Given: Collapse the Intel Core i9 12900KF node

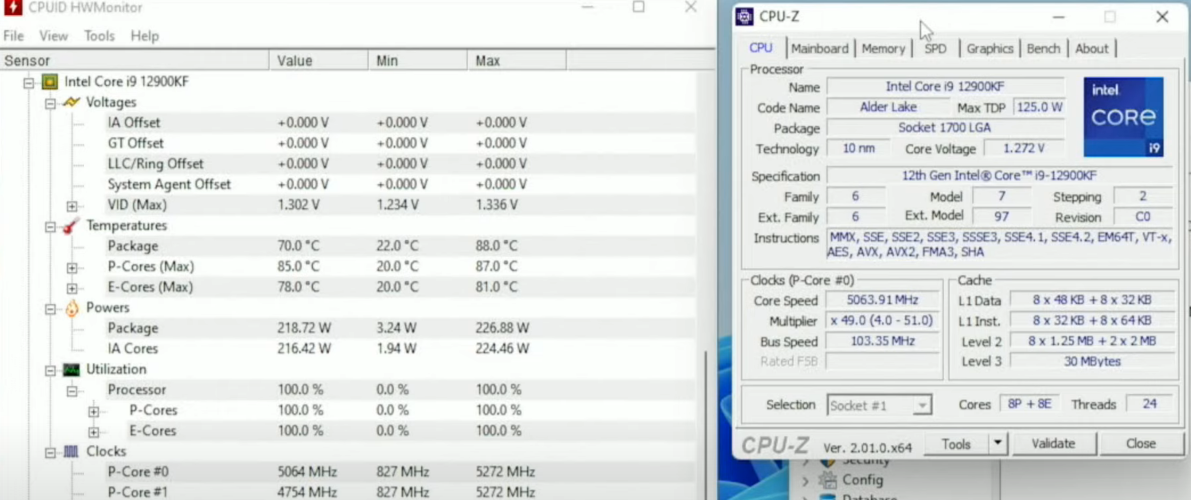Looking at the screenshot, I should [x=29, y=82].
